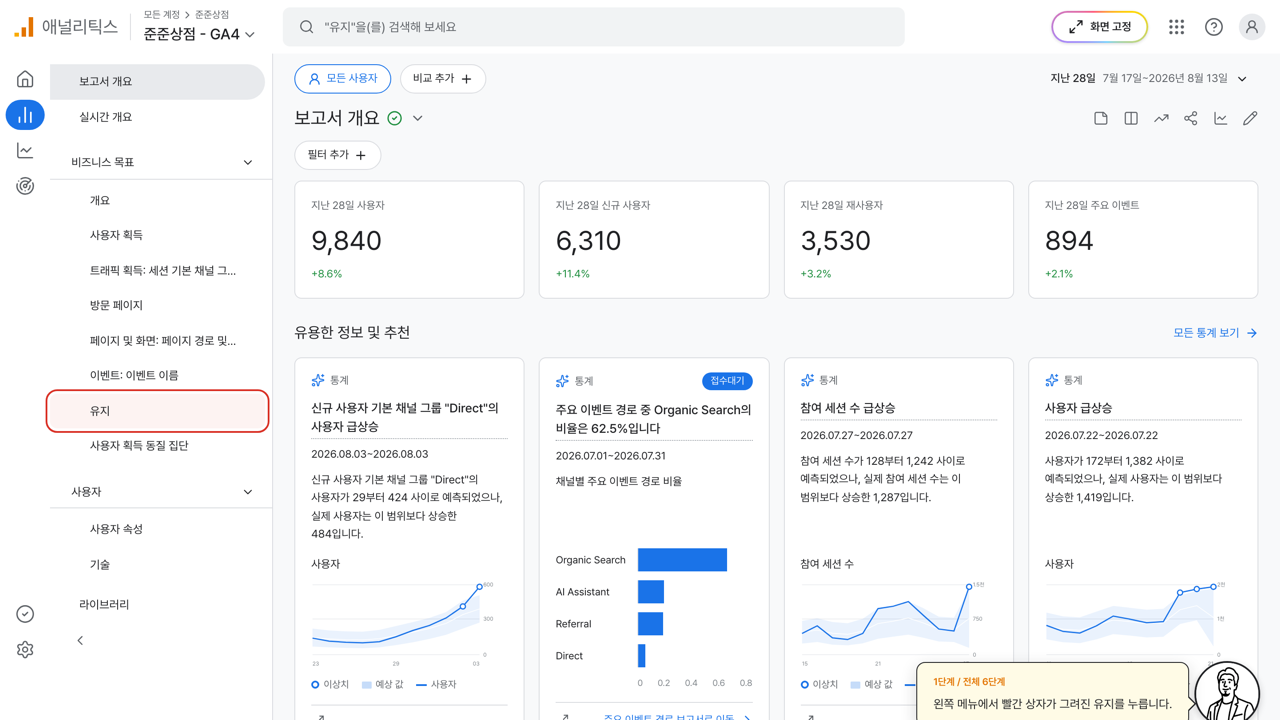Screen dimensions: 1280x720
Task: Click the compare columns icon
Action: click(1131, 118)
